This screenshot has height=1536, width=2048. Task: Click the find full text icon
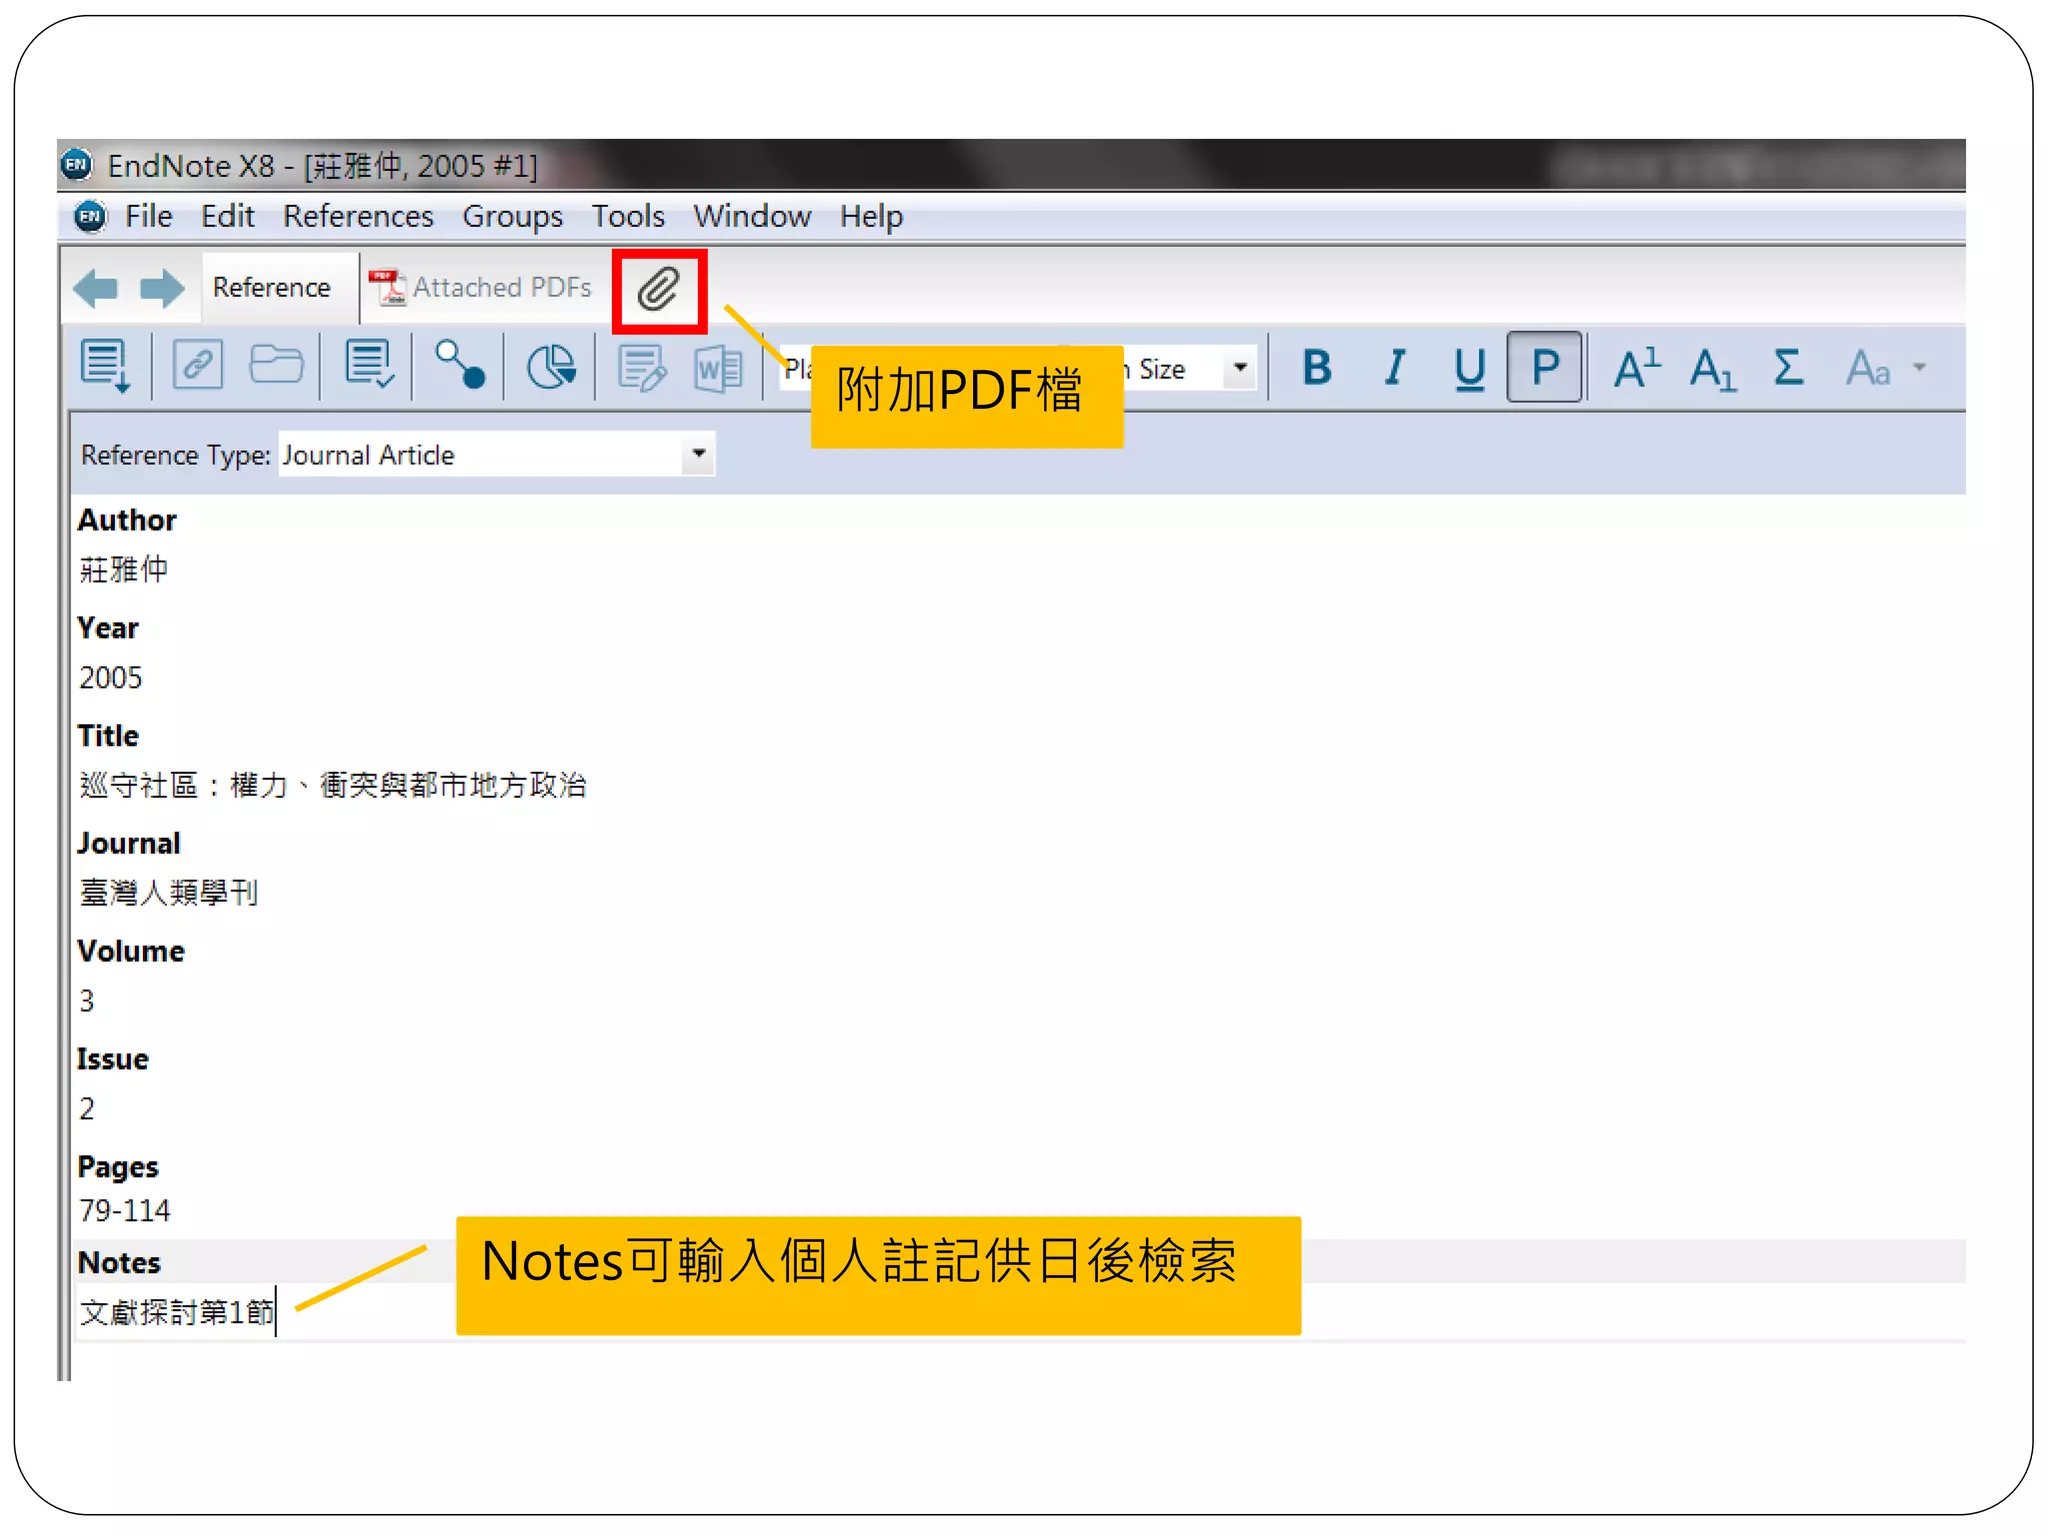(x=459, y=364)
